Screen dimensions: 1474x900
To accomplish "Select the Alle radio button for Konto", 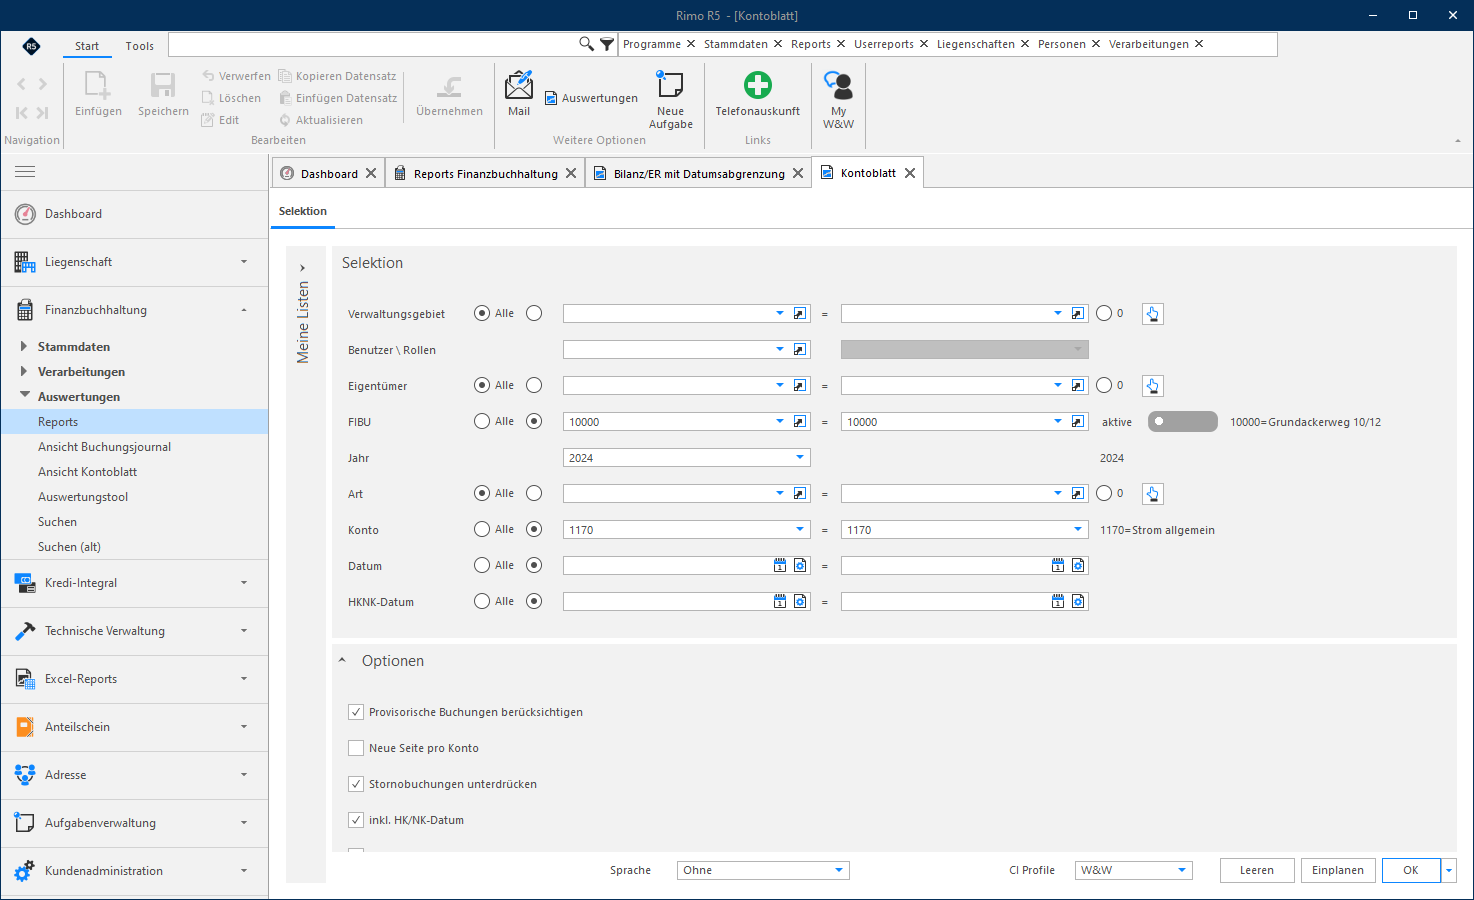I will click(x=482, y=530).
